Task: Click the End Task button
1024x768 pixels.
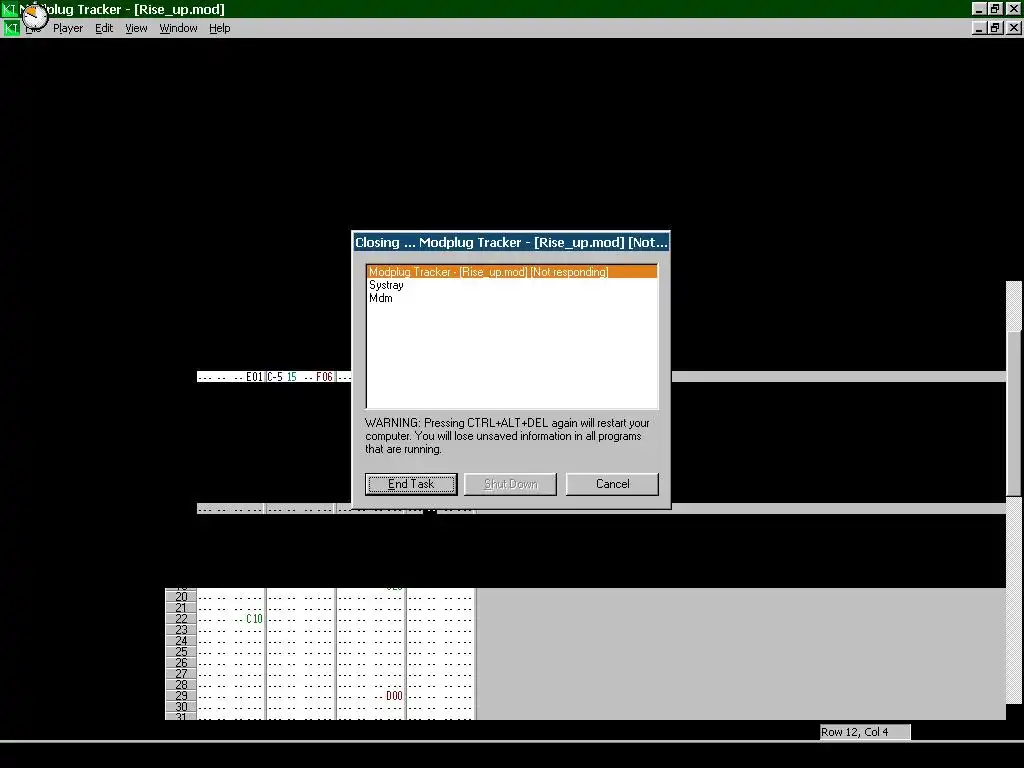Action: pyautogui.click(x=411, y=484)
